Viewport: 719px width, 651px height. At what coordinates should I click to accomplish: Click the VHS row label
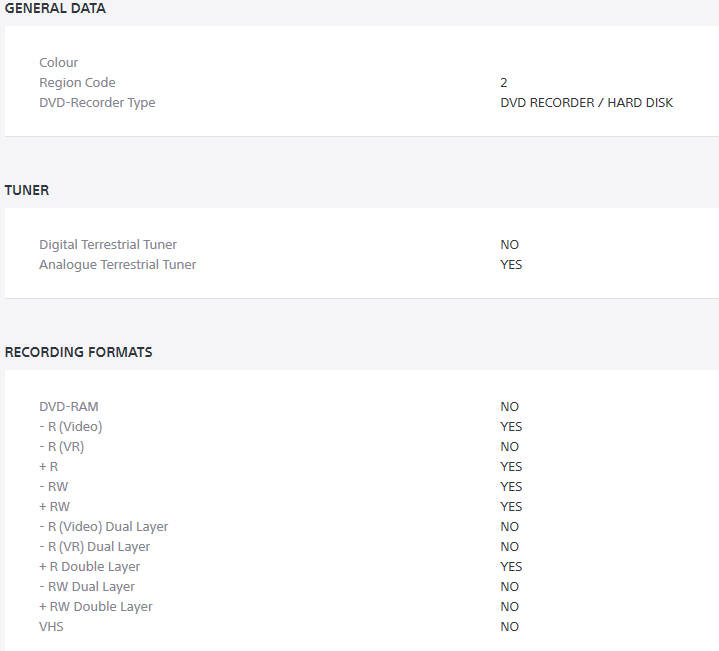click(x=53, y=627)
